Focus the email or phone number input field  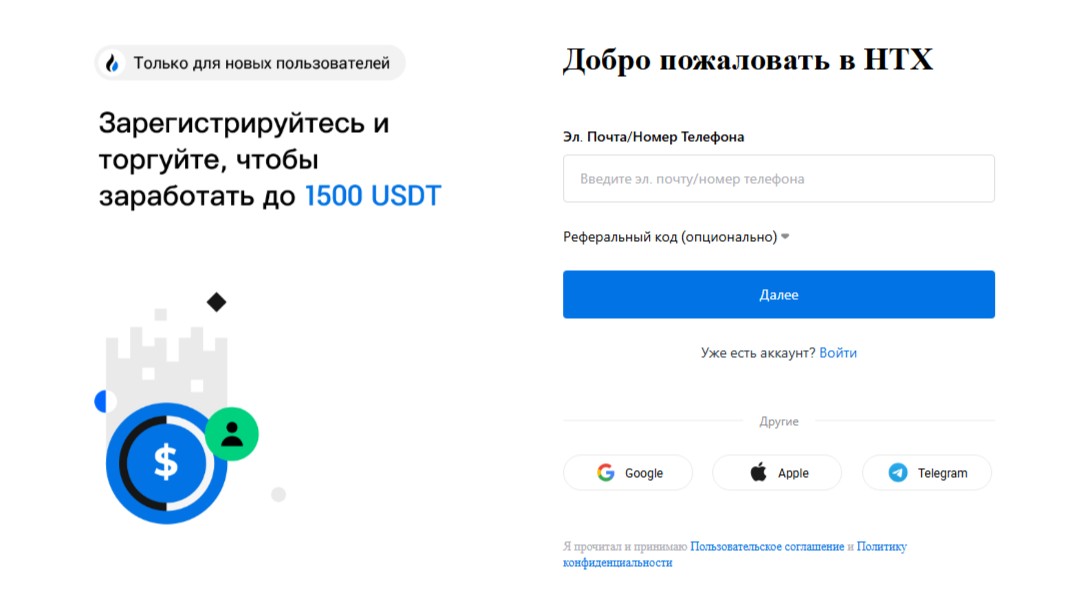point(778,179)
